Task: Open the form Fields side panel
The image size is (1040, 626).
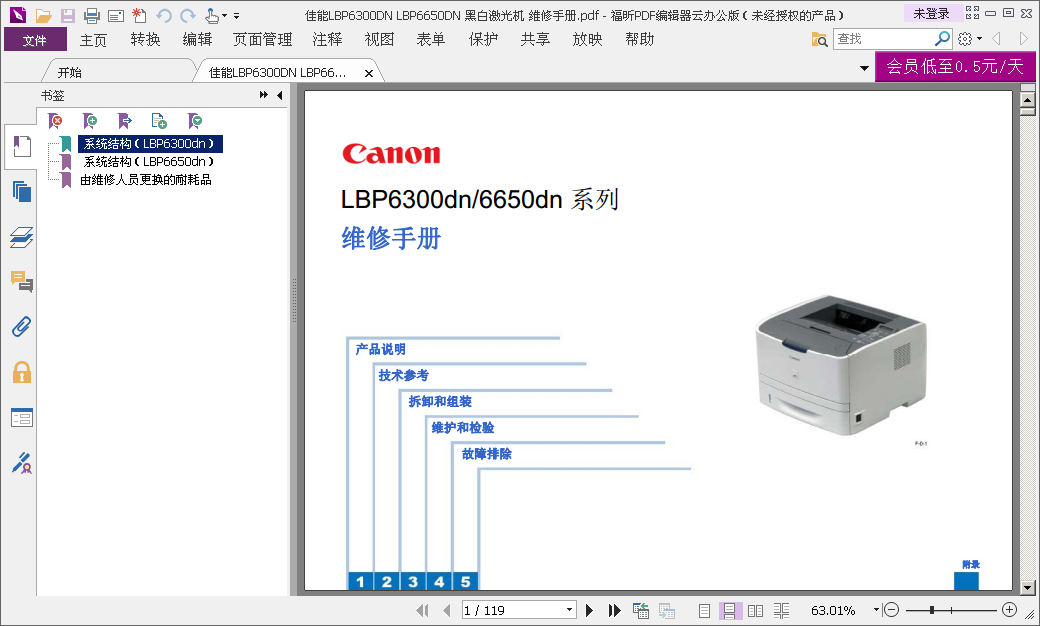Action: 21,418
